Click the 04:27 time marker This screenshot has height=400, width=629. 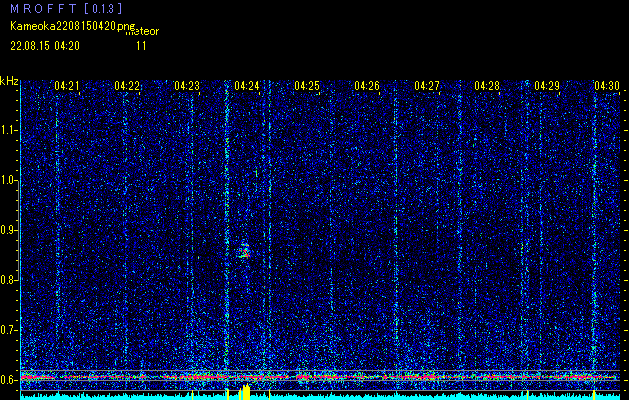tap(426, 85)
